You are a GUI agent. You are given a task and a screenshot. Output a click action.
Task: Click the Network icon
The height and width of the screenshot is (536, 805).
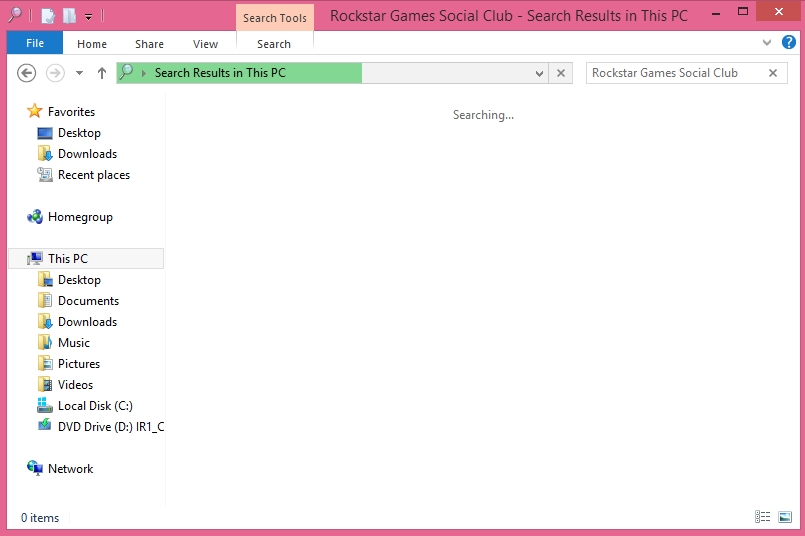35,468
